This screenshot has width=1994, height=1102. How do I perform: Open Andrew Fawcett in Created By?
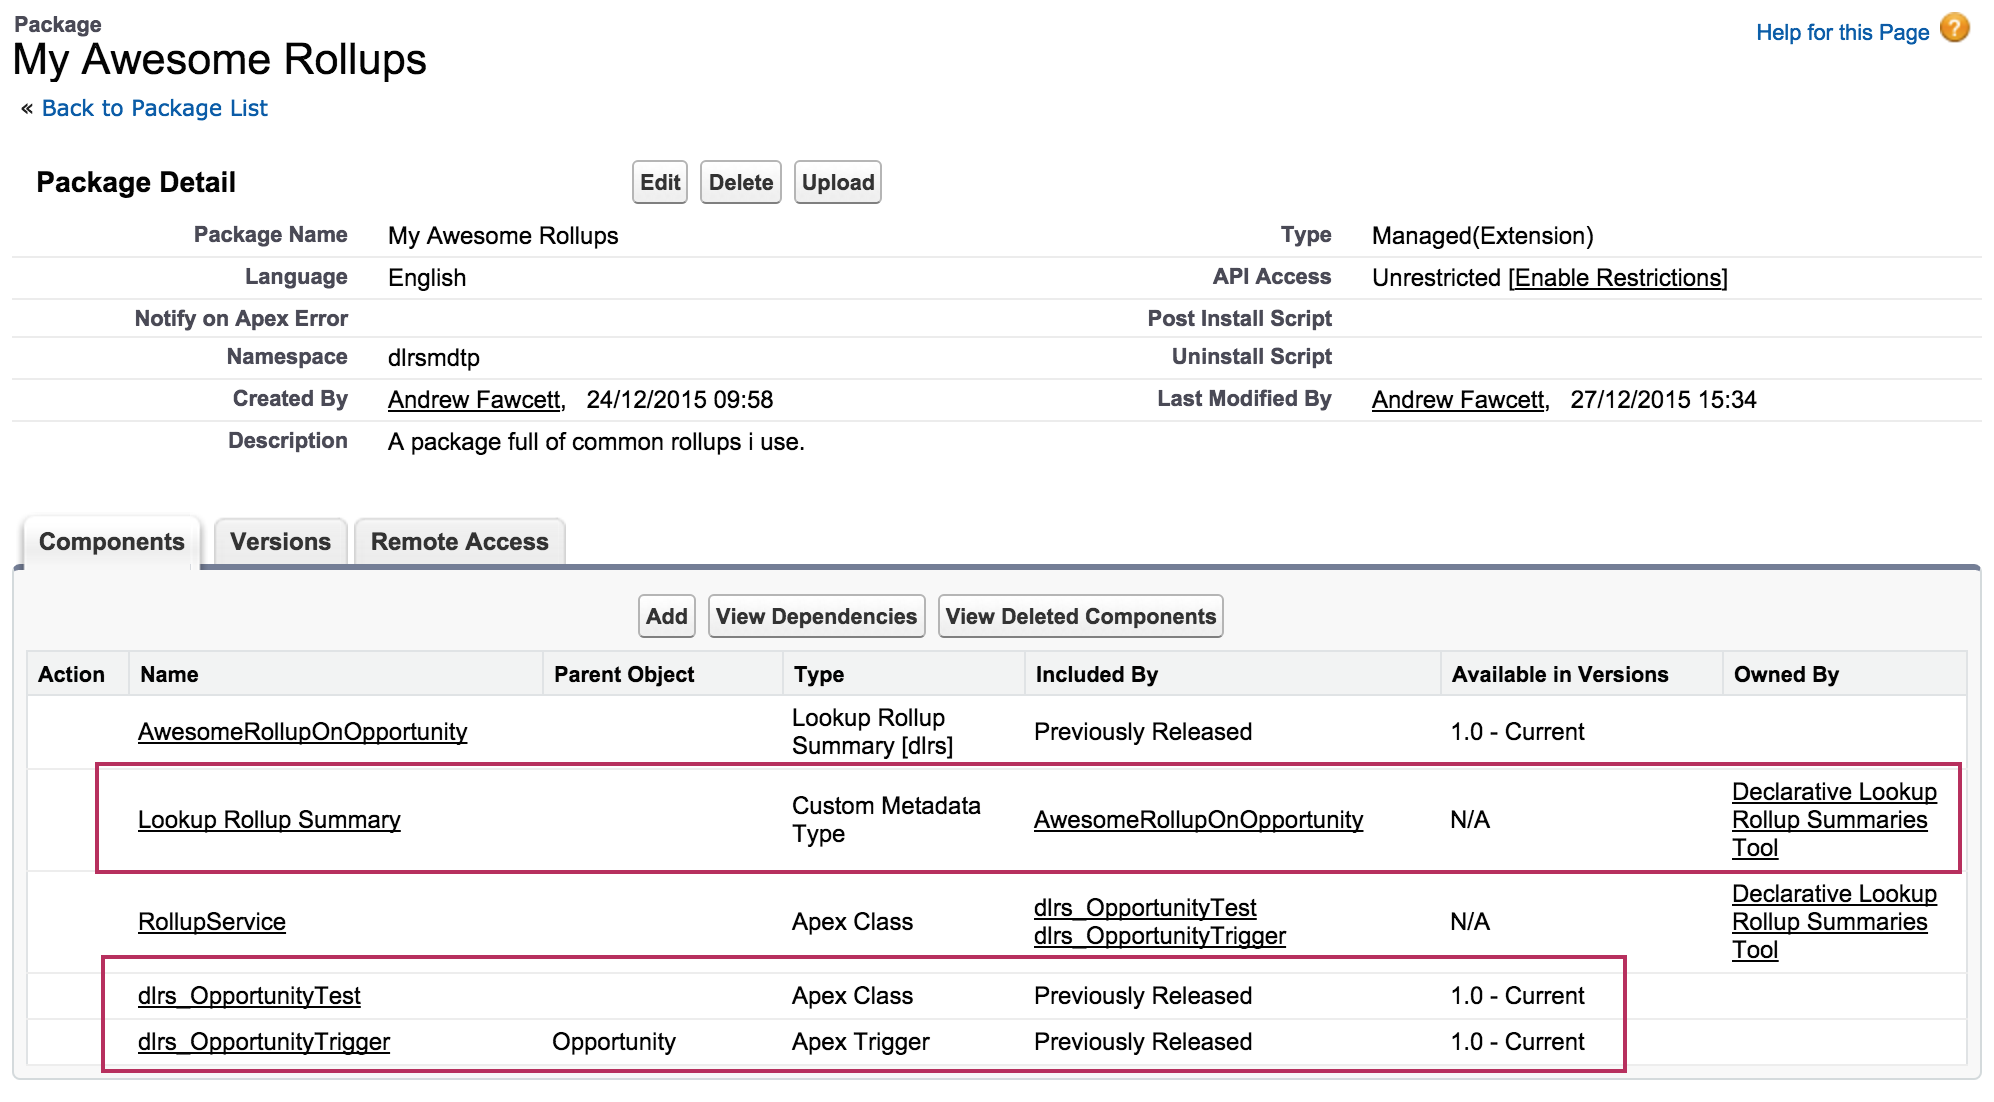tap(474, 400)
